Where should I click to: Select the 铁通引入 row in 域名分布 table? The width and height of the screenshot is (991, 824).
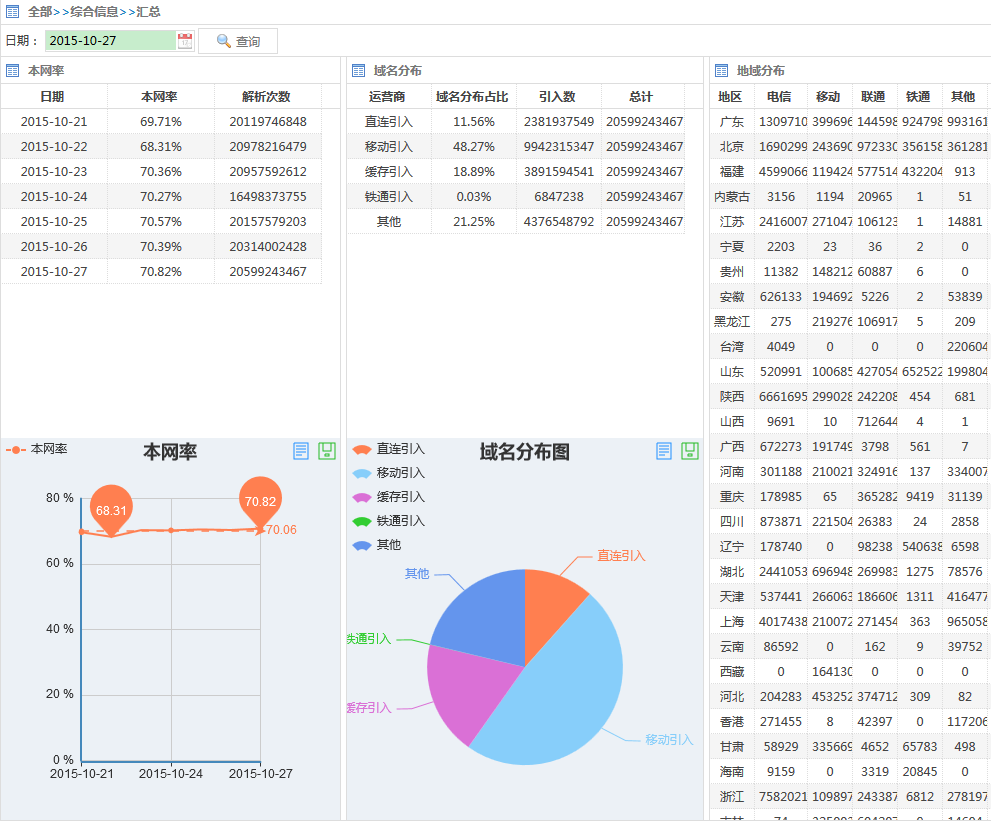click(516, 197)
